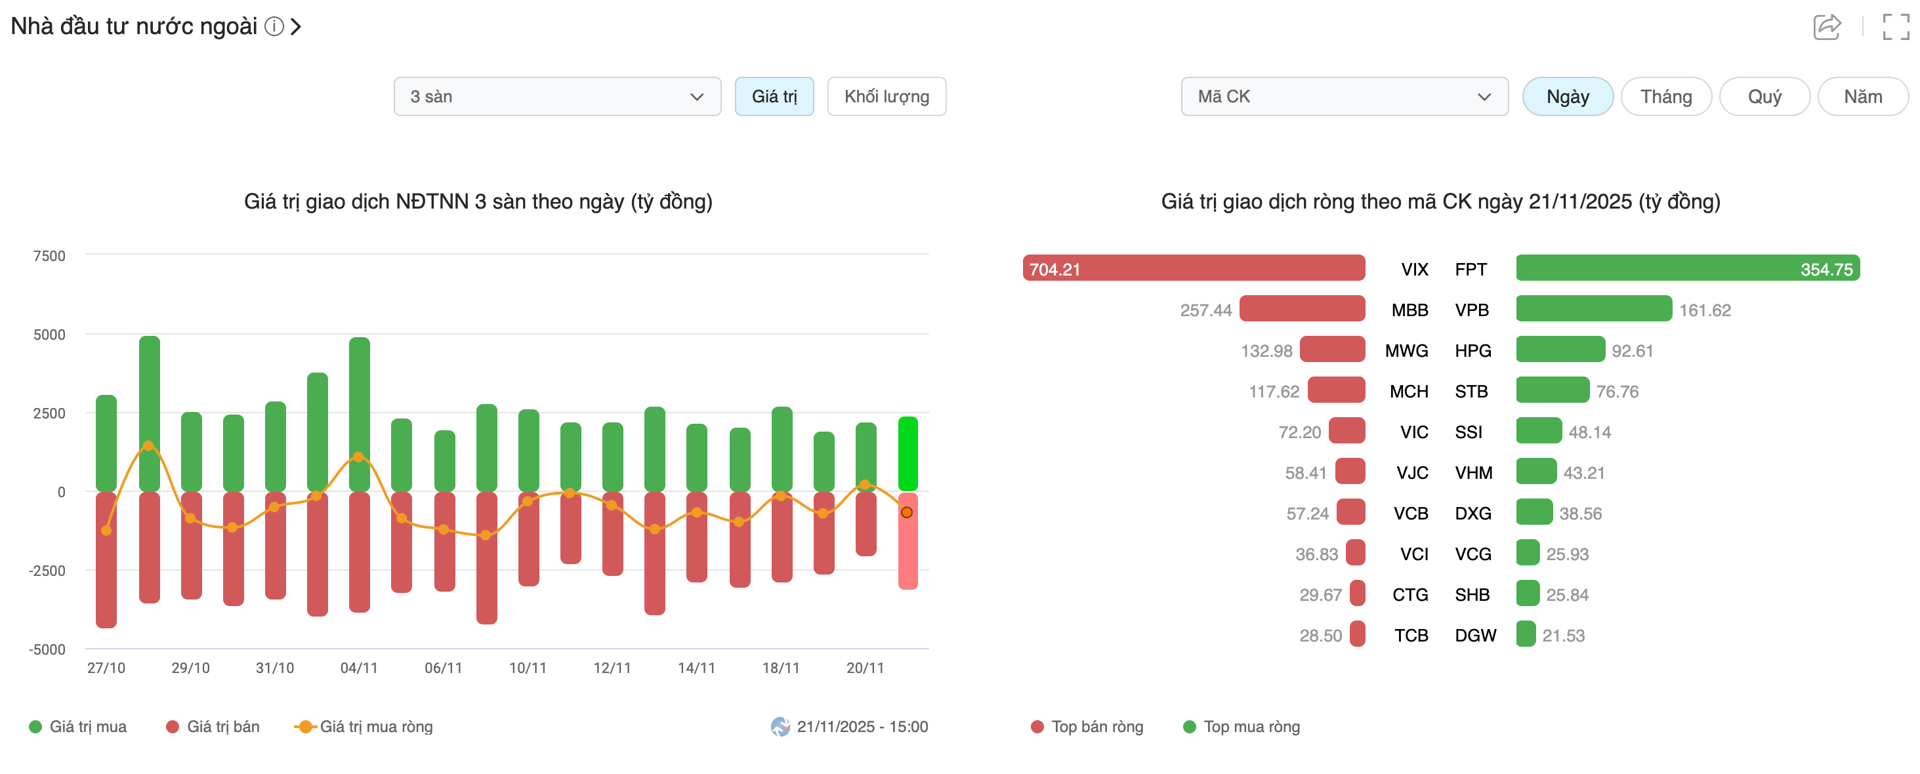
Task: Click the chevron arrow next to the title
Action: [x=296, y=27]
